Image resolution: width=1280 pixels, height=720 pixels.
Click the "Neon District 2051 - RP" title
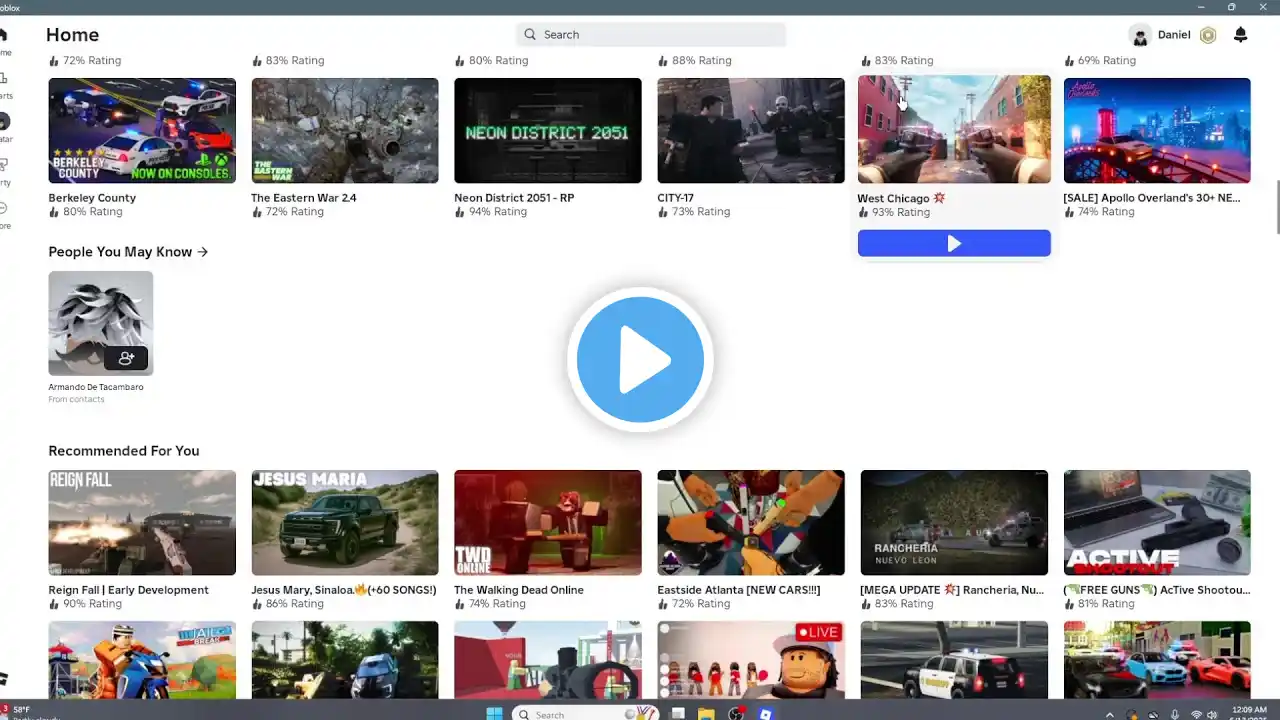[514, 198]
